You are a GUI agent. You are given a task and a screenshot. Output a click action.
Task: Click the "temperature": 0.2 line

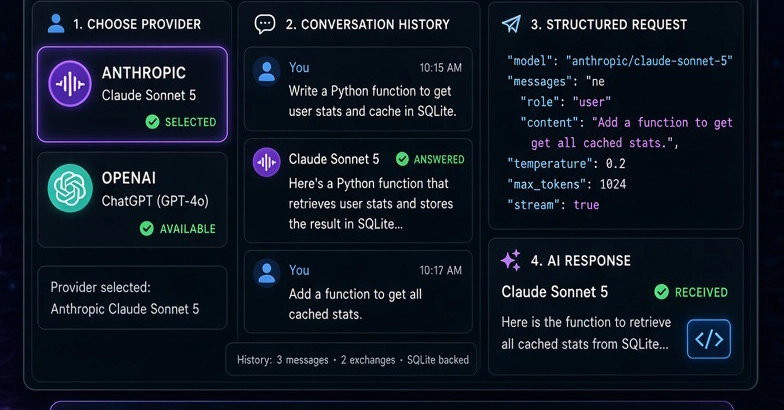pyautogui.click(x=566, y=164)
